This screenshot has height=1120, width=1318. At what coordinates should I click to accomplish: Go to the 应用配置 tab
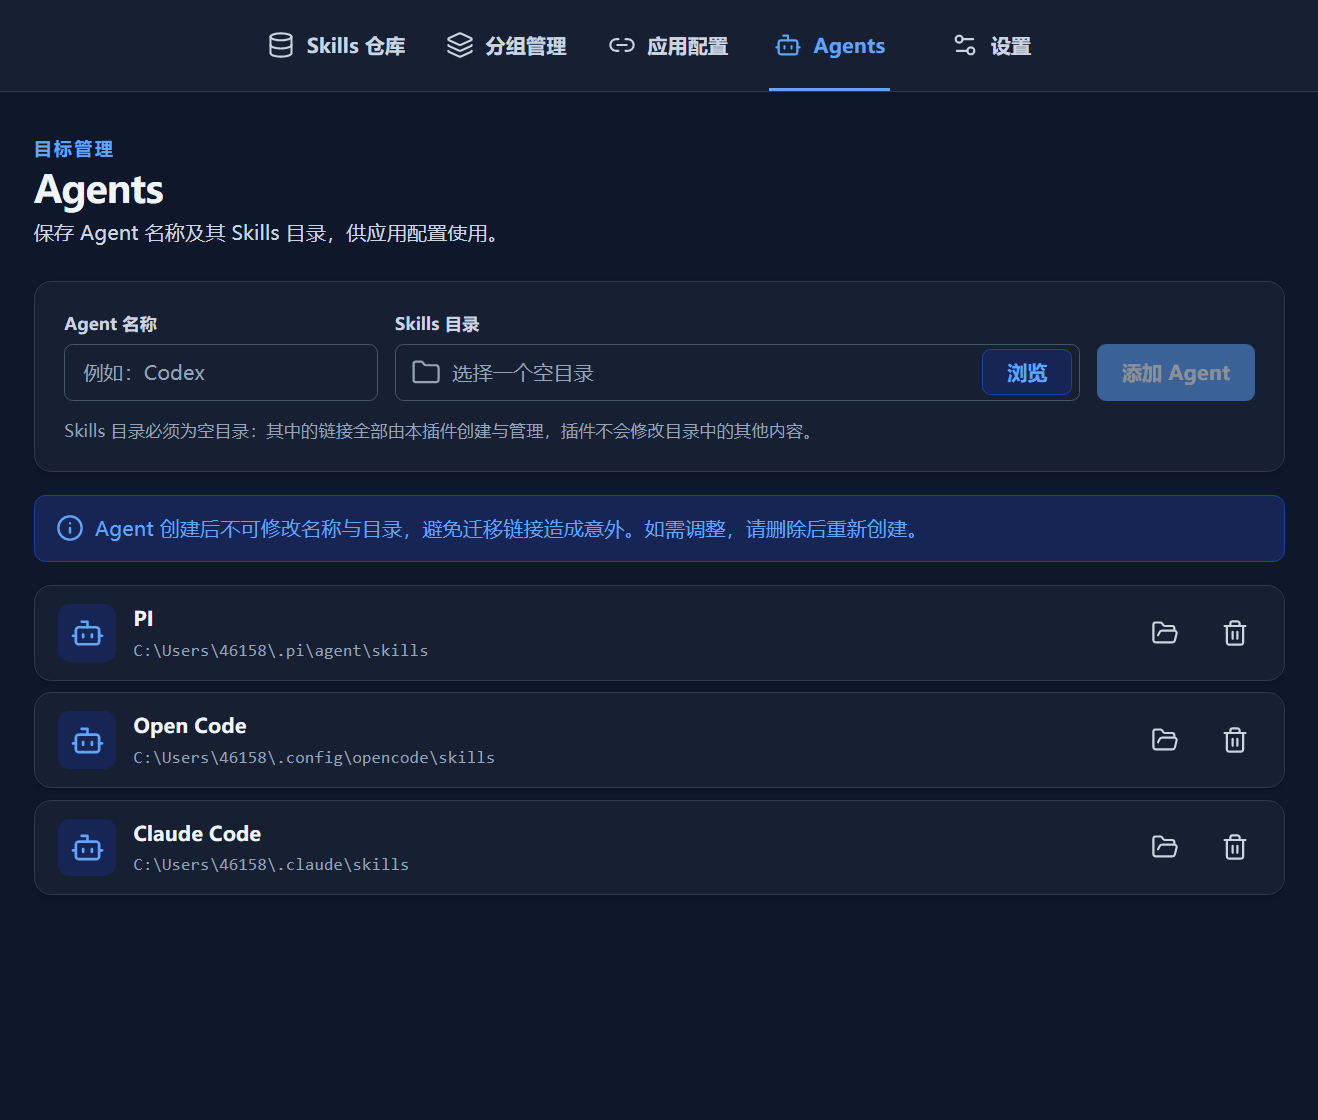pos(668,46)
